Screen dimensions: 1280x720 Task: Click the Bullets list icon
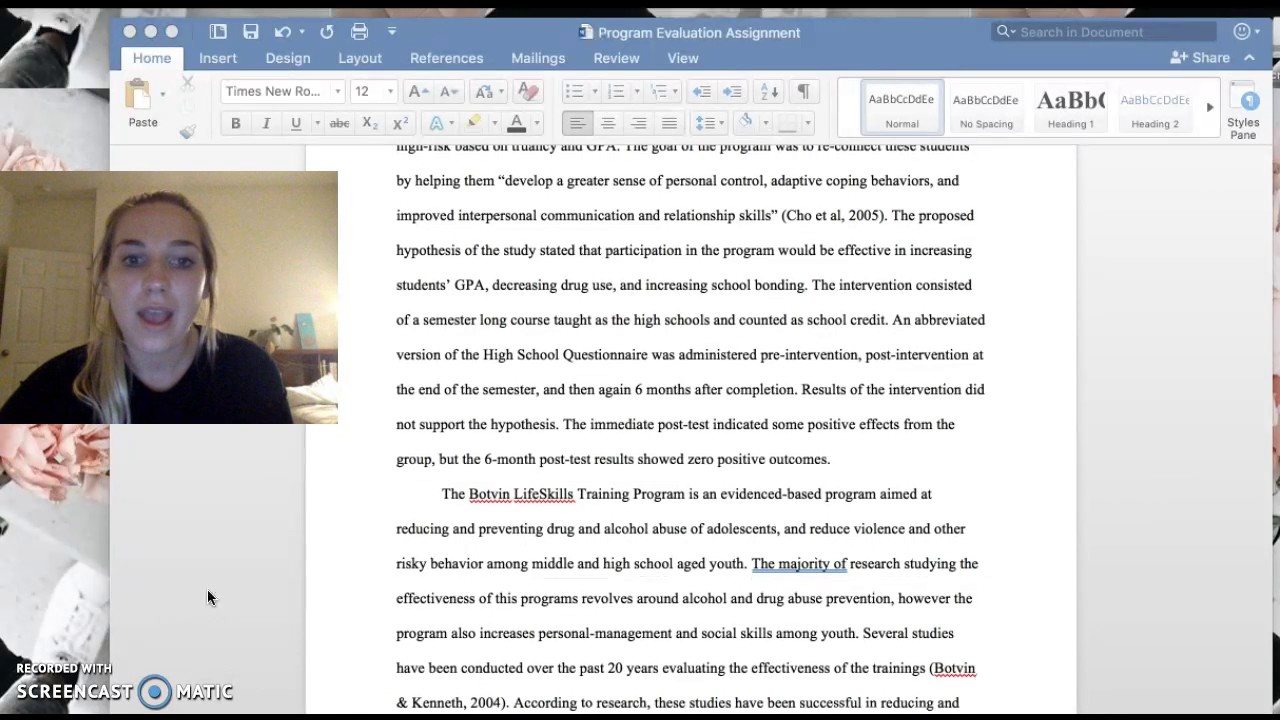[574, 91]
